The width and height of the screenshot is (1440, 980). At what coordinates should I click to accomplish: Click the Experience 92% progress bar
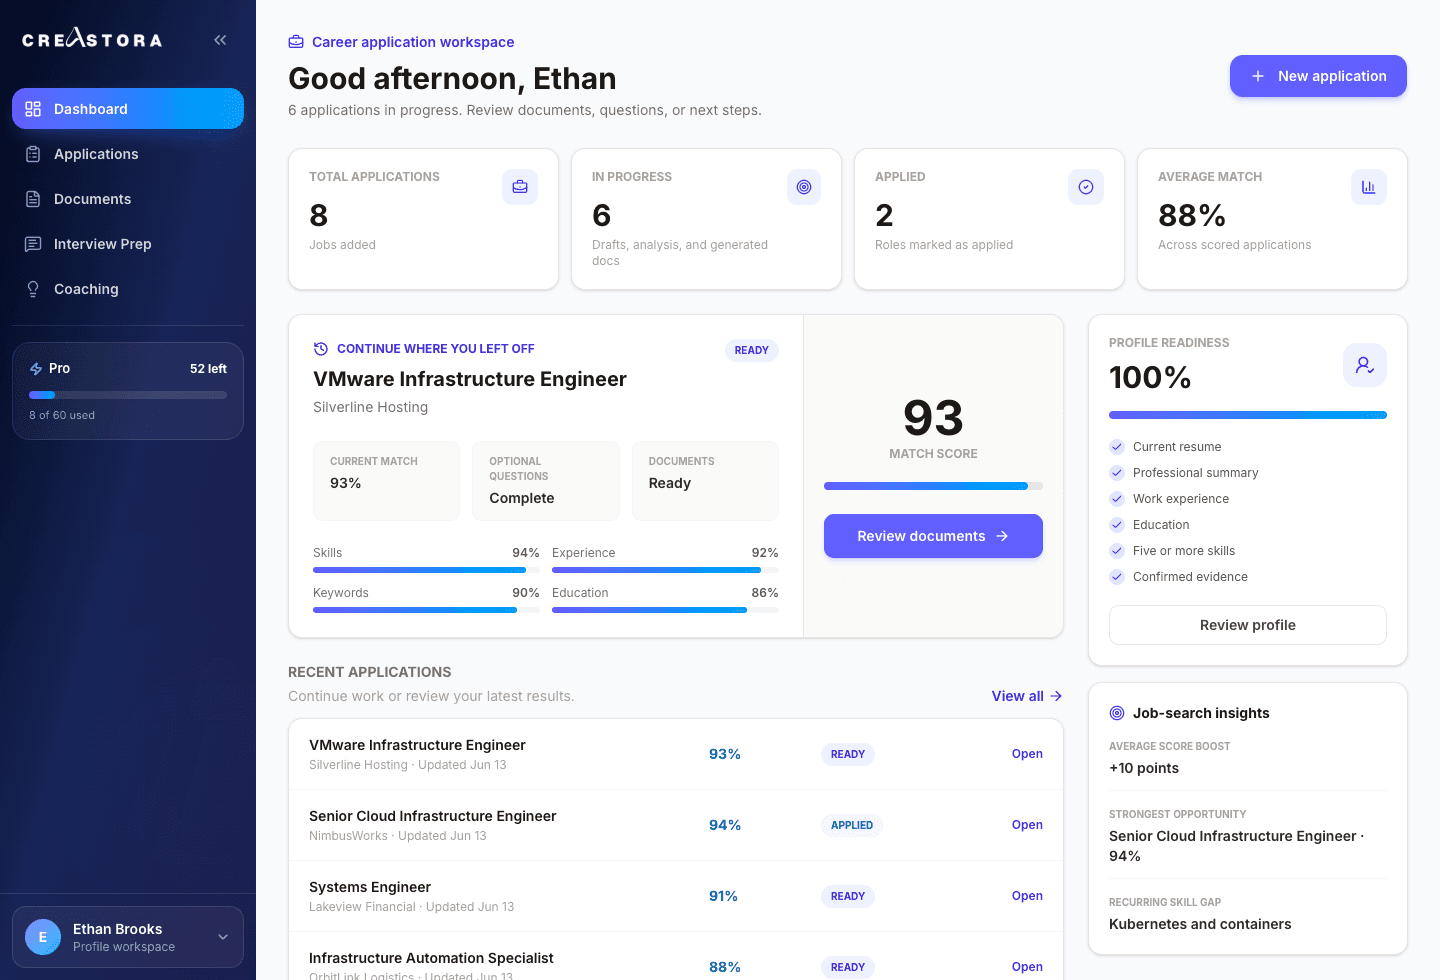(x=665, y=570)
